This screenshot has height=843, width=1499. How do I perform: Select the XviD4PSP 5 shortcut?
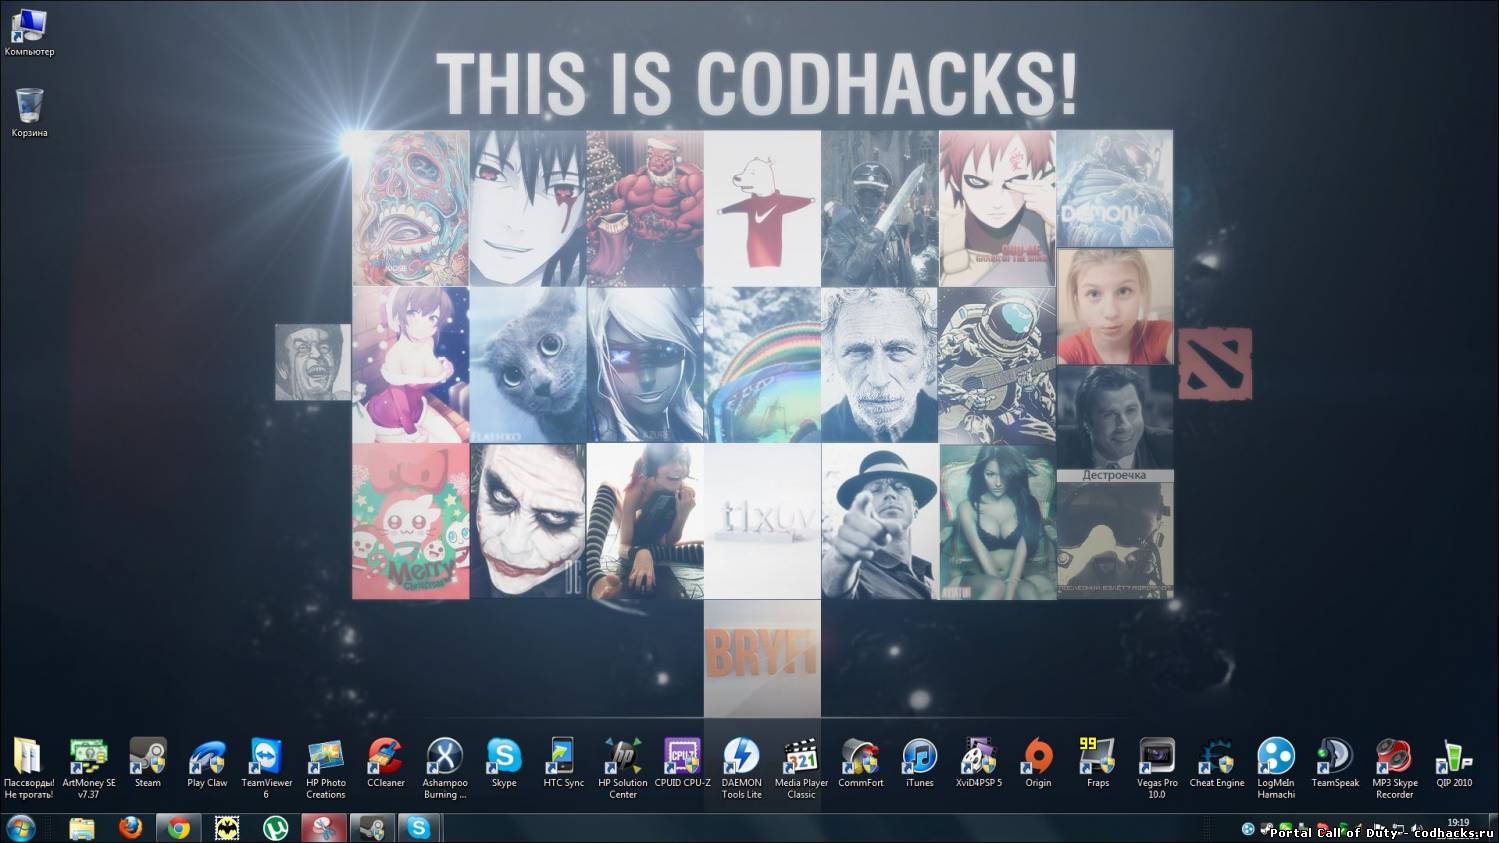coord(979,763)
